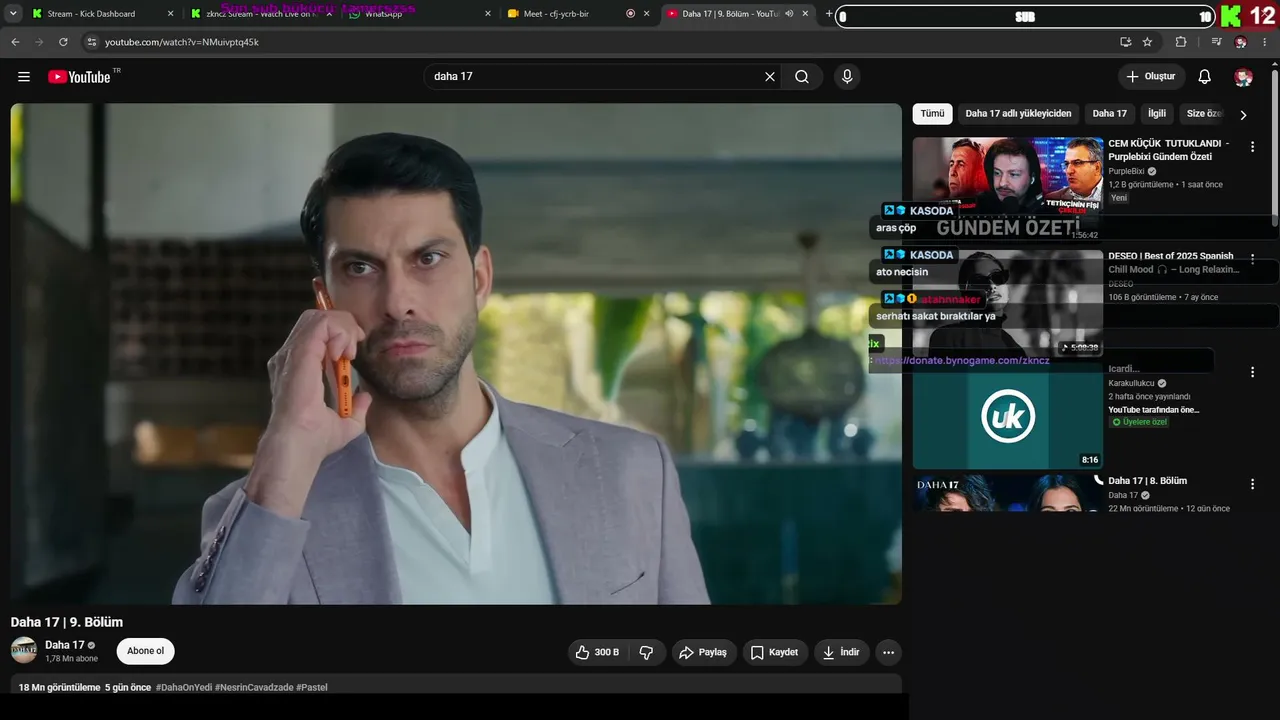Mute the Daha 17 tab audio

790,14
